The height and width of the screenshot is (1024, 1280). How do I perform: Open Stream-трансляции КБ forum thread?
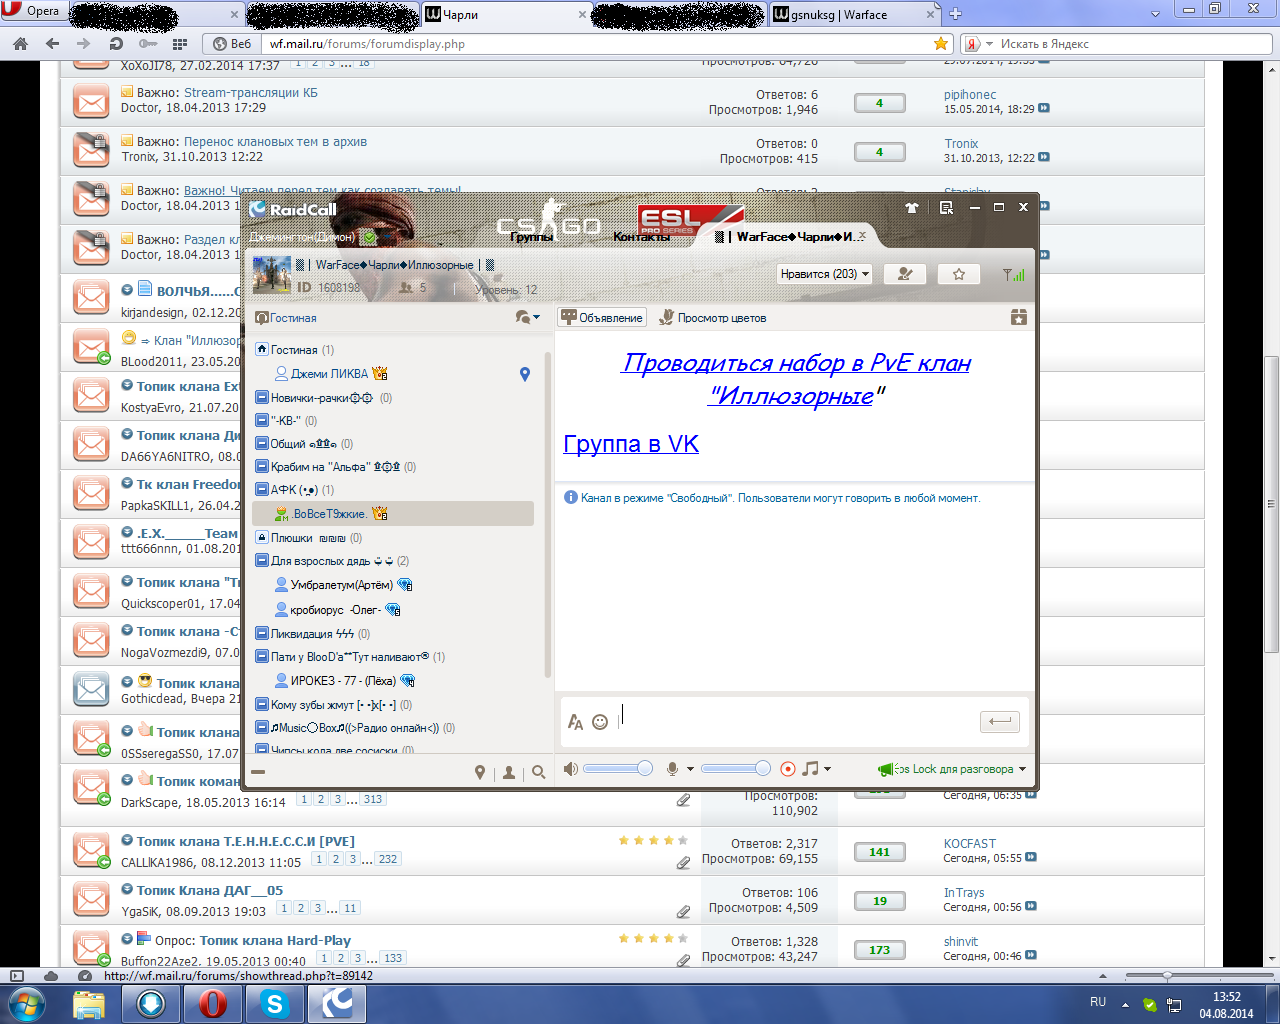tap(250, 92)
